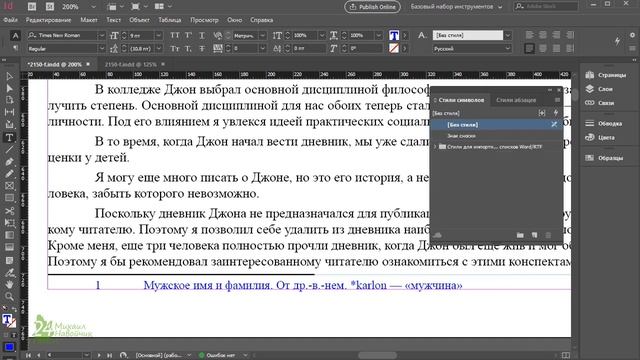Select the Gradient Swatch tool

coord(9,235)
